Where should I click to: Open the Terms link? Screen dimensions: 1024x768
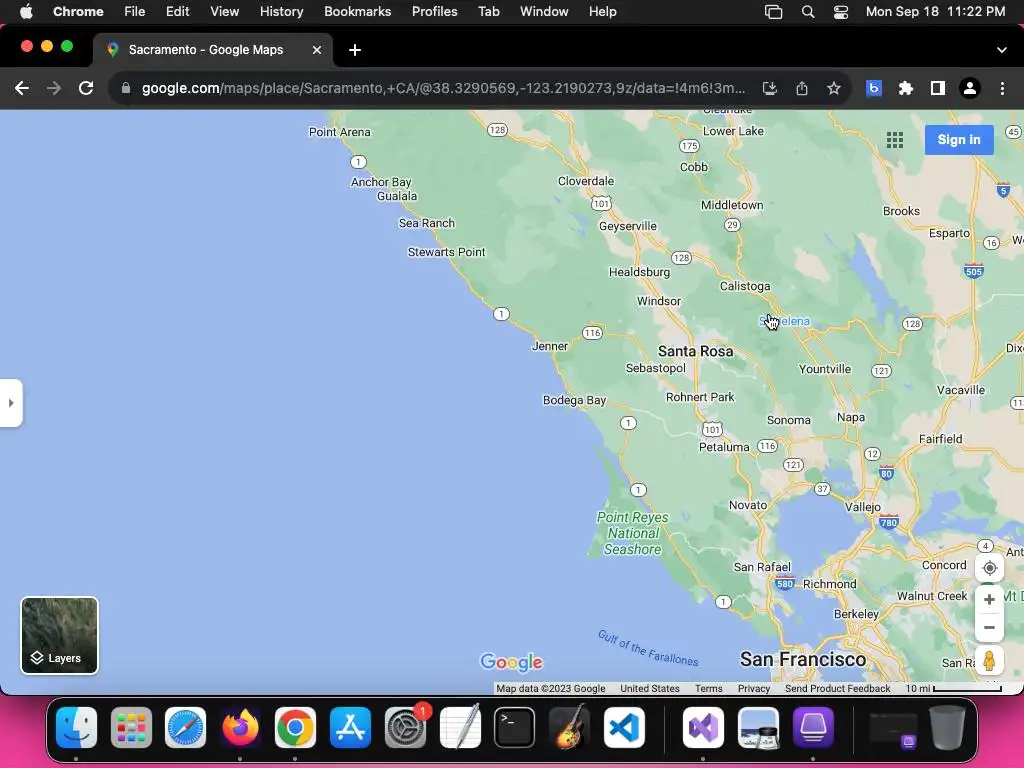[x=709, y=688]
